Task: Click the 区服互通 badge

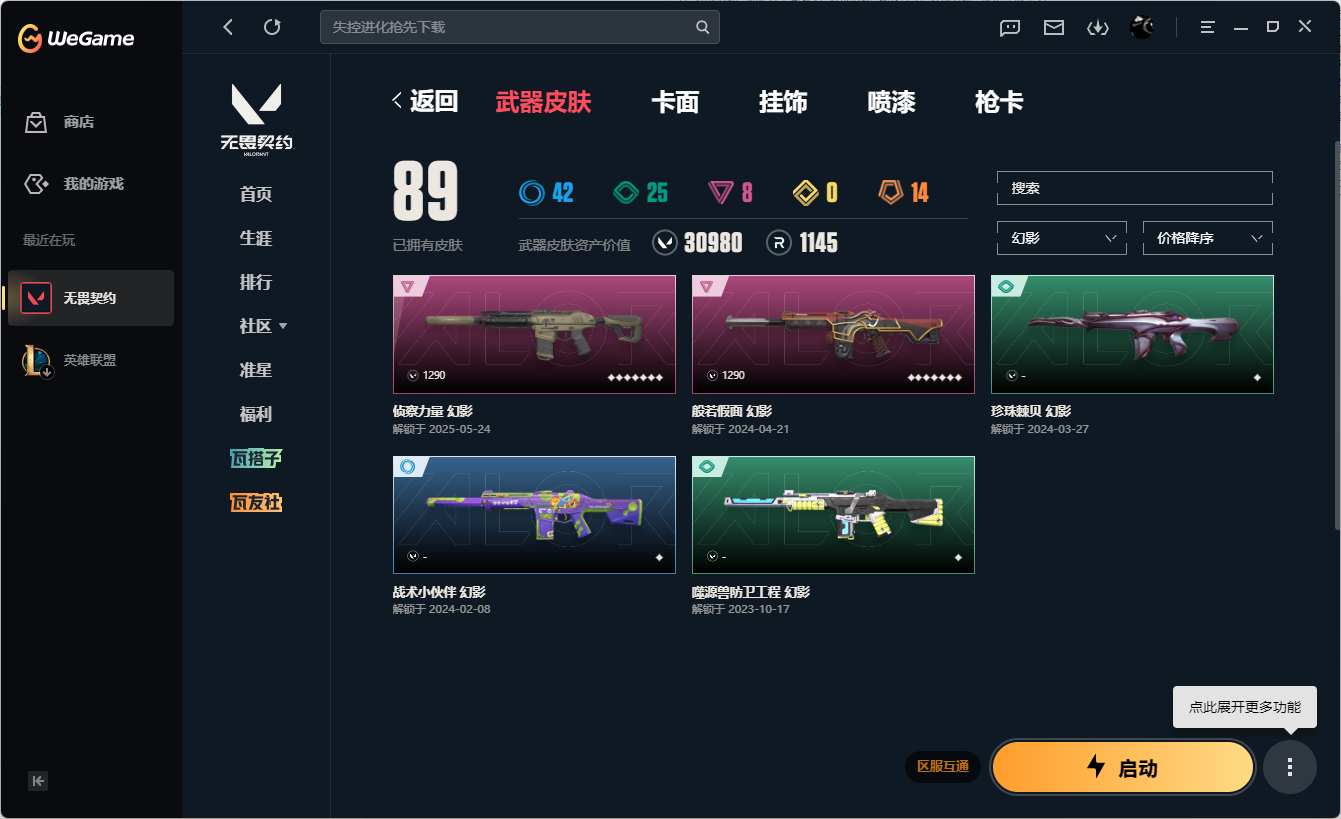Action: pyautogui.click(x=943, y=766)
